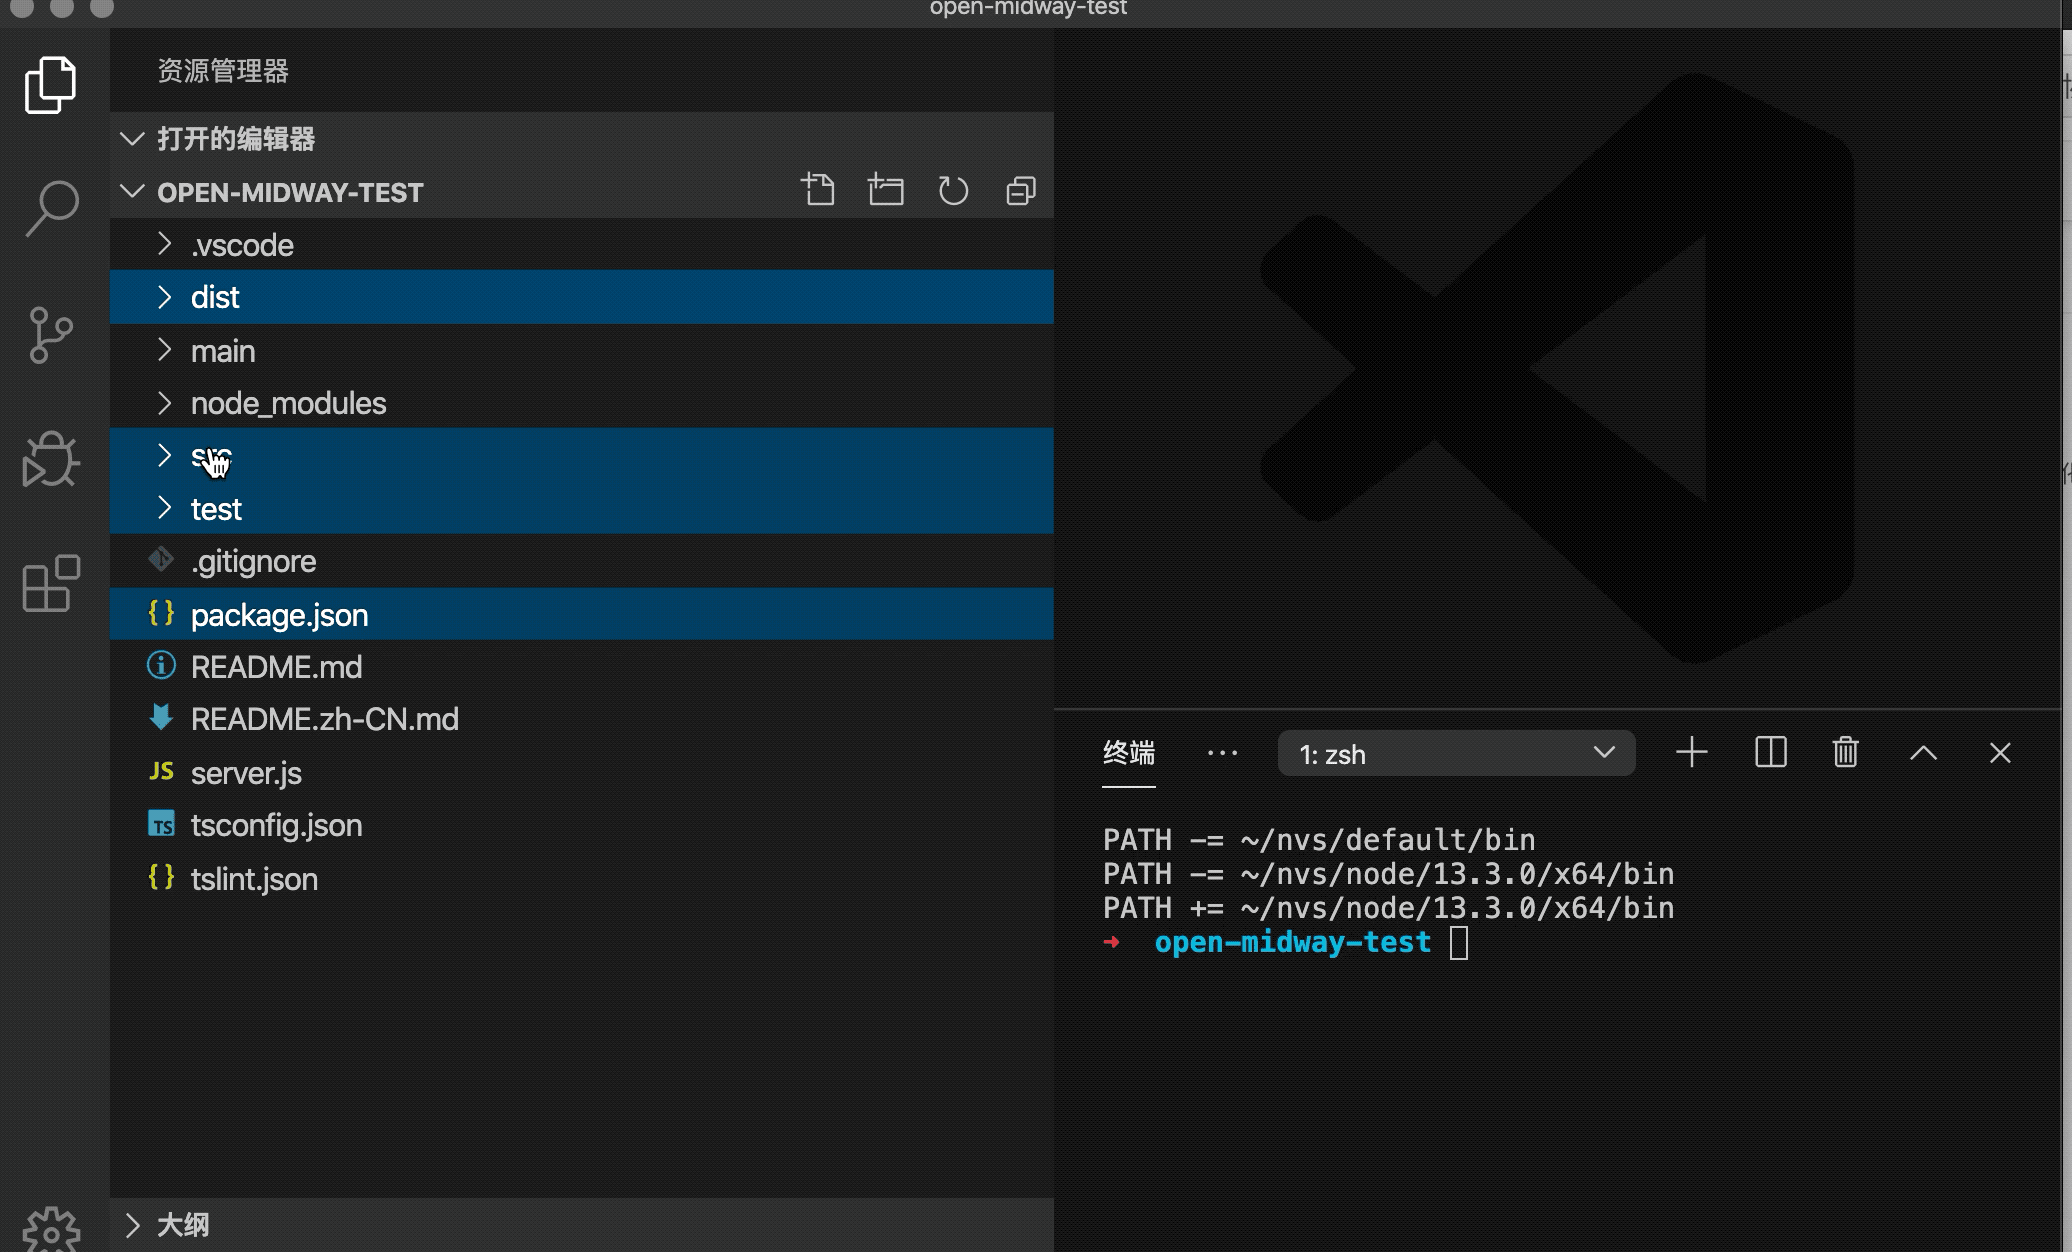Expand the test folder

(165, 508)
